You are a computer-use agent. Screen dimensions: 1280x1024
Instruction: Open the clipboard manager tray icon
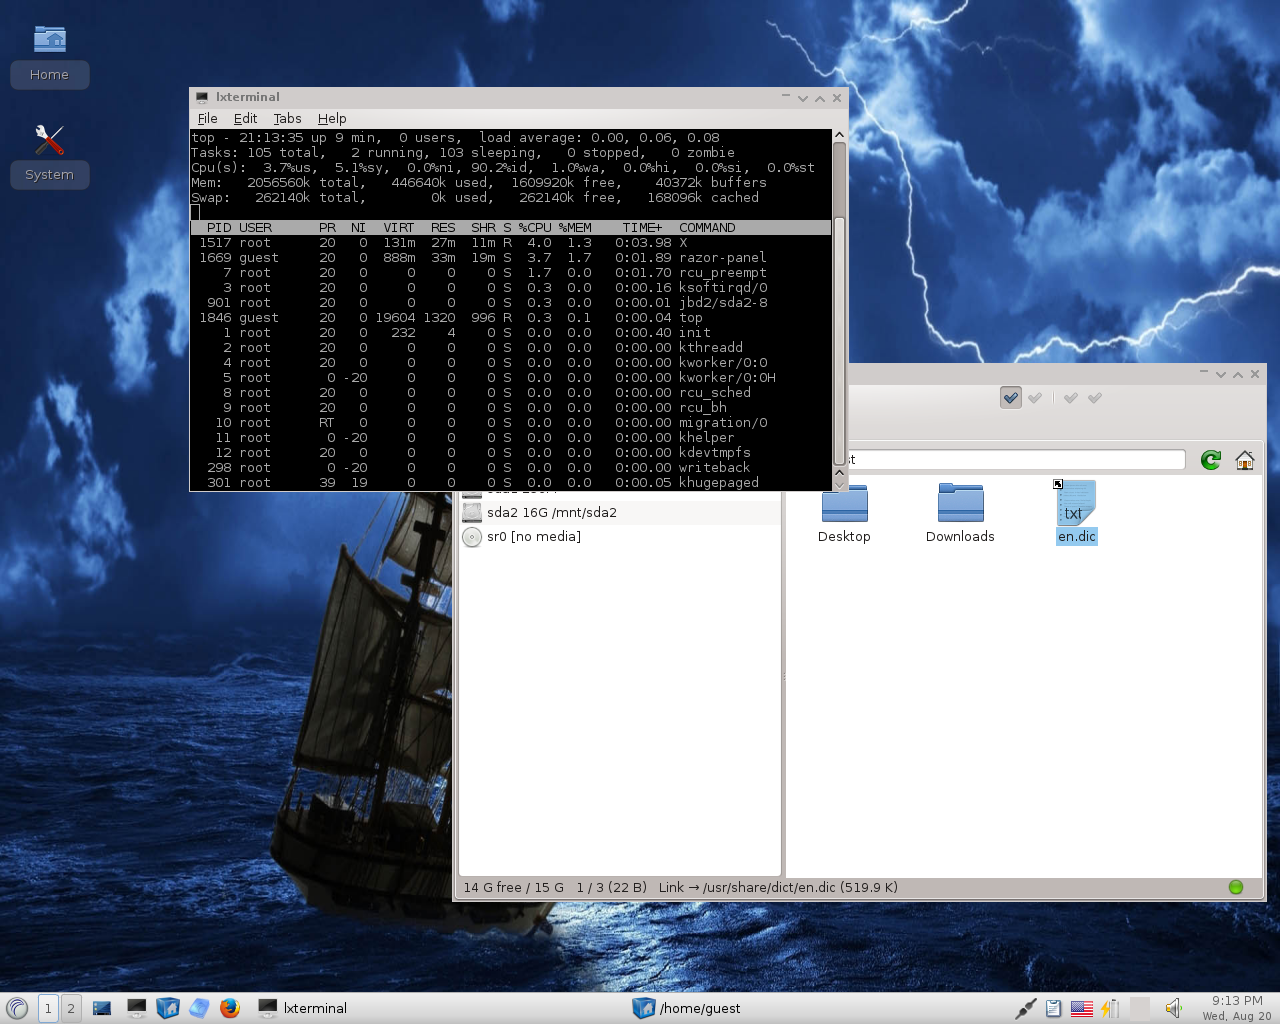click(x=1053, y=1008)
